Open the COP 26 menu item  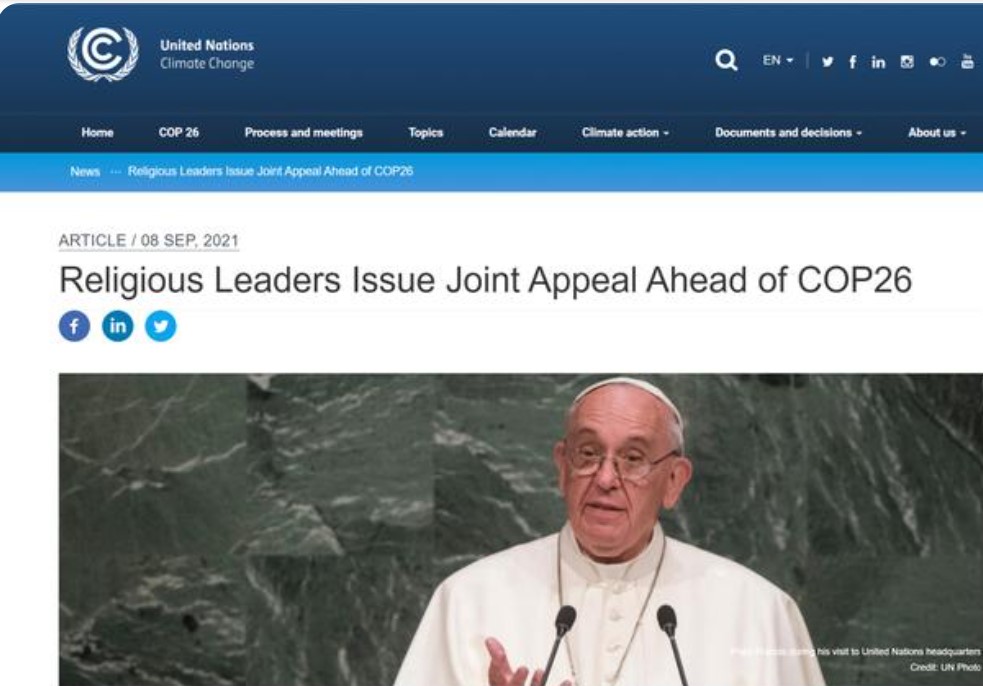[x=179, y=132]
